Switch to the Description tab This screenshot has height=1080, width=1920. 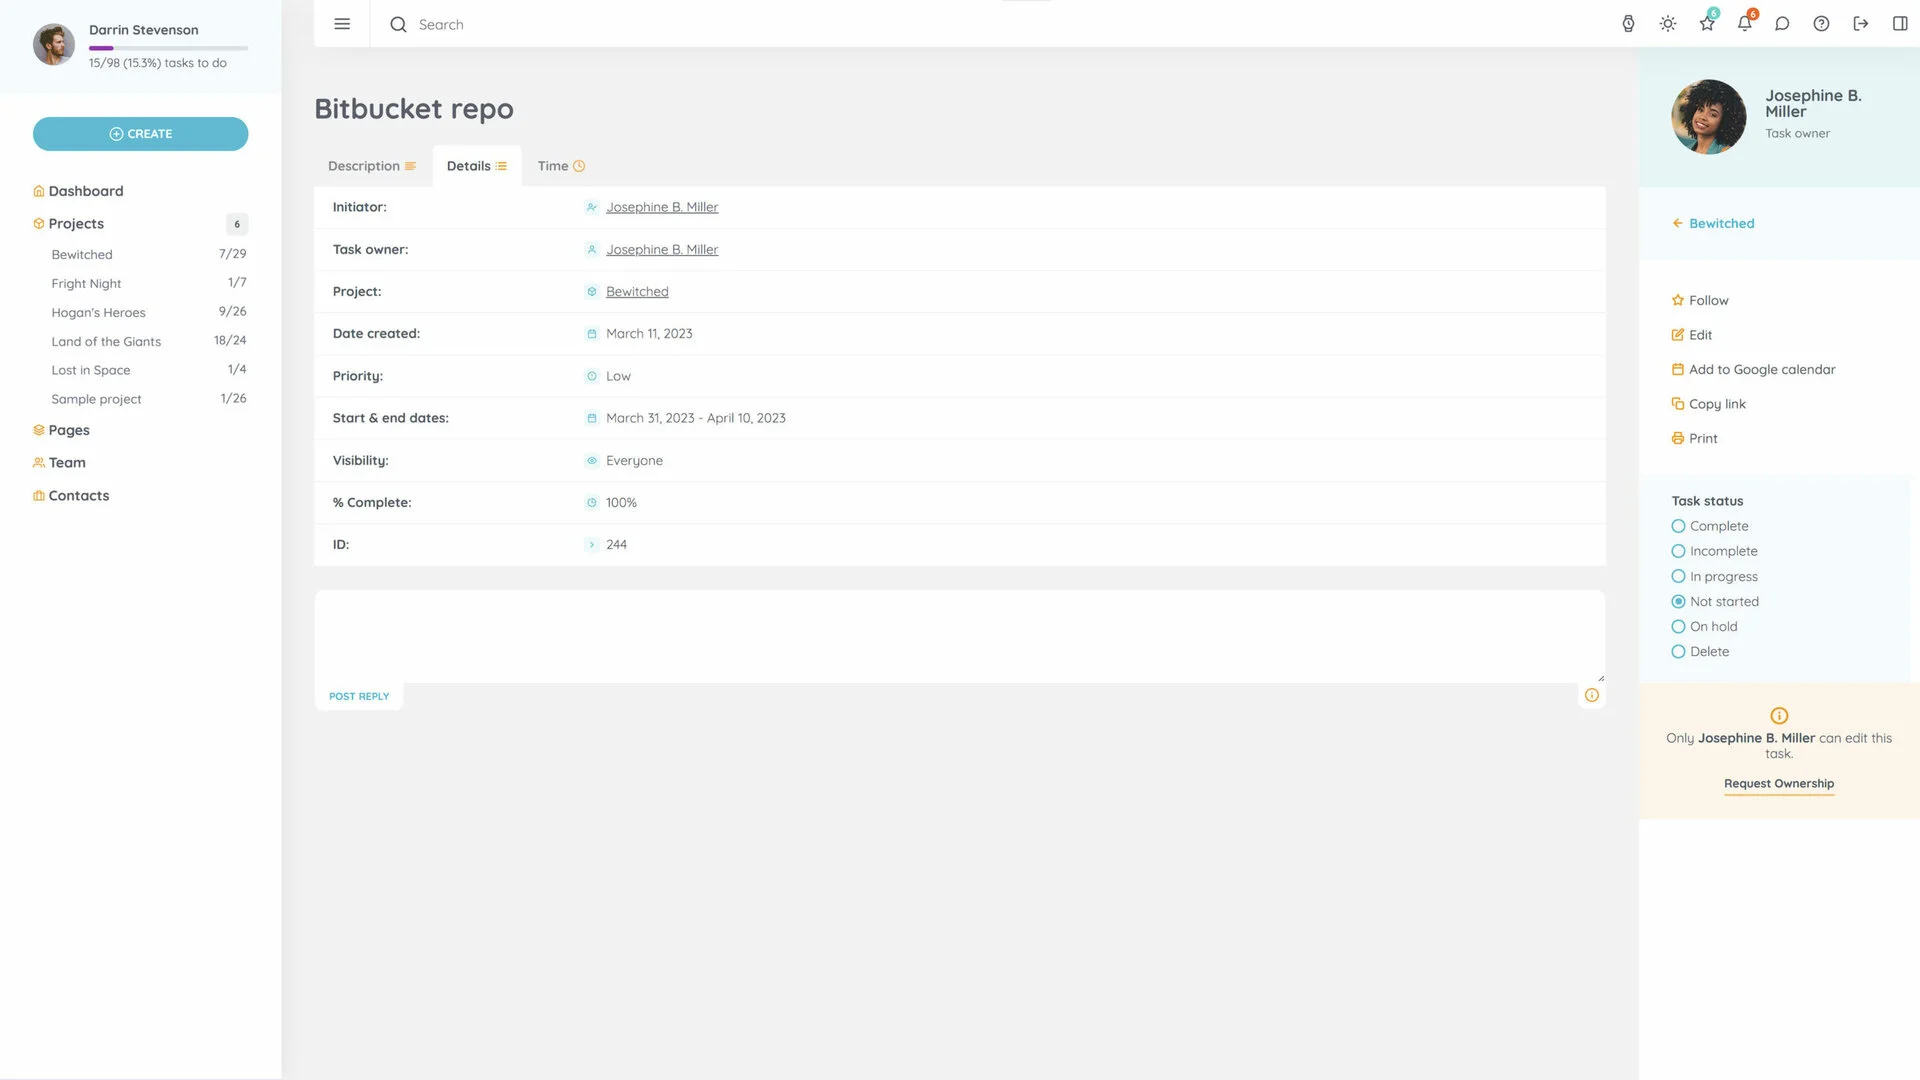(371, 166)
